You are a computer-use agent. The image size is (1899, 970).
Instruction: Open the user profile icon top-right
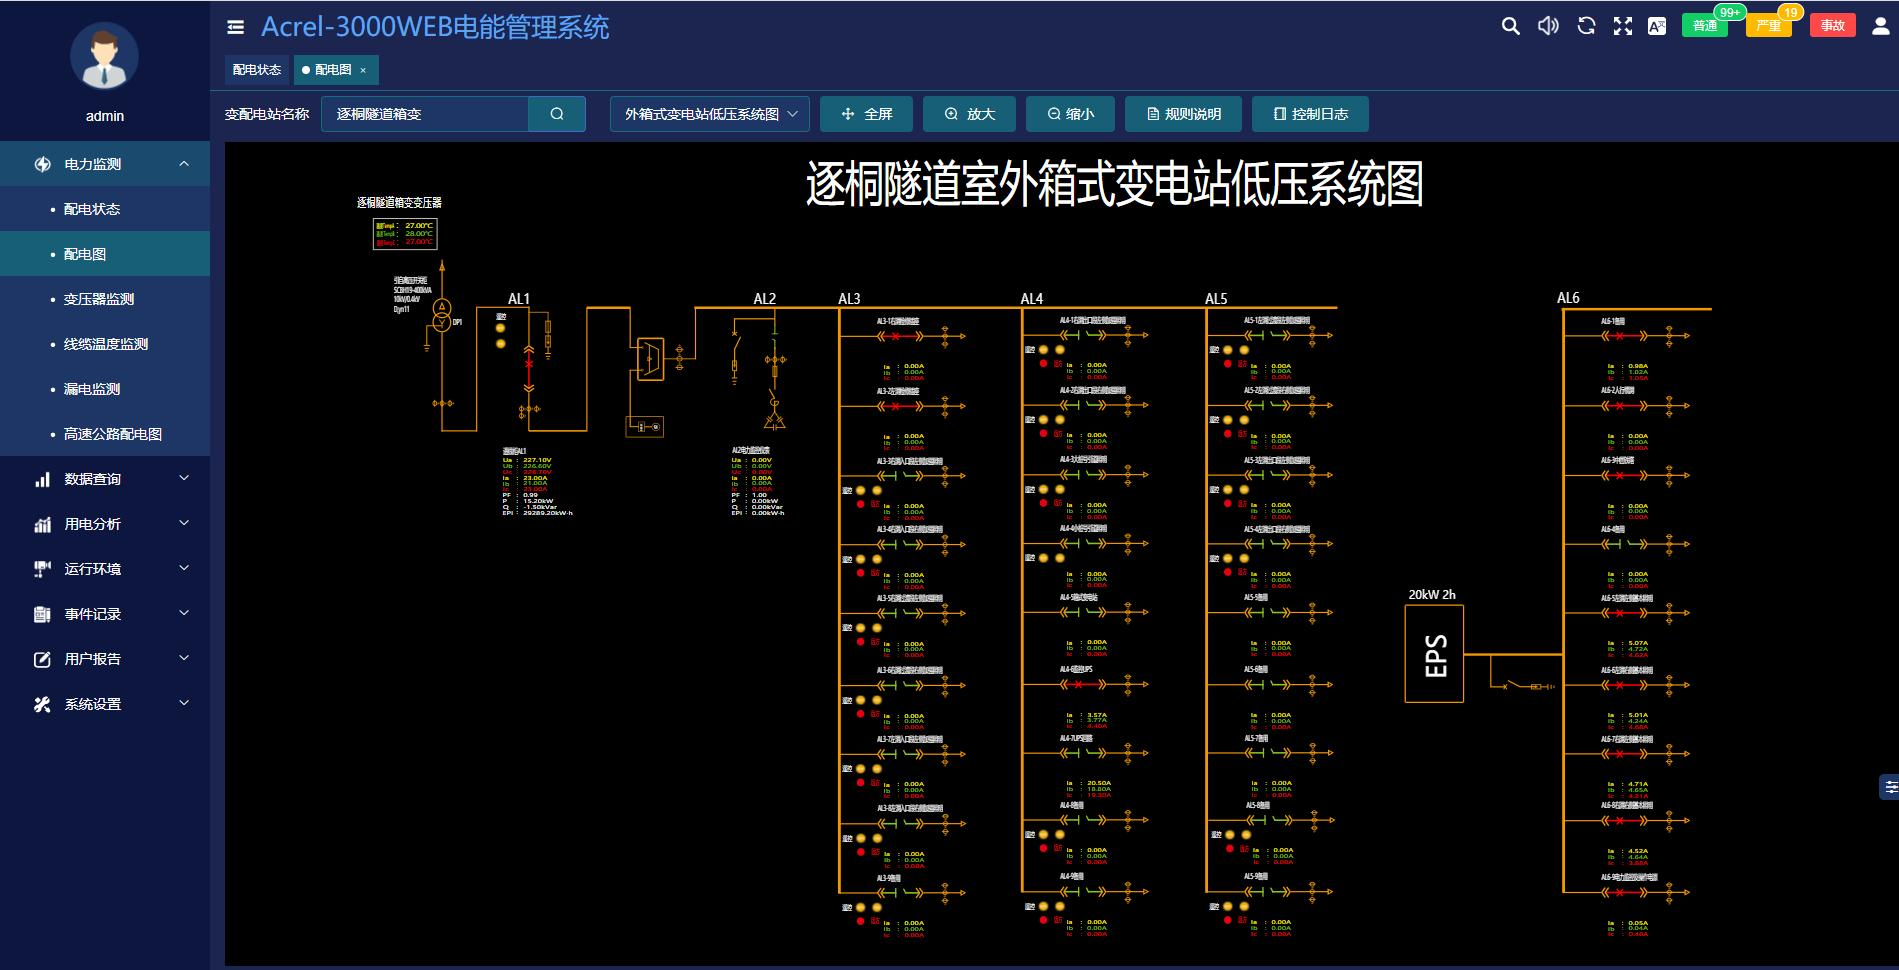[1880, 26]
